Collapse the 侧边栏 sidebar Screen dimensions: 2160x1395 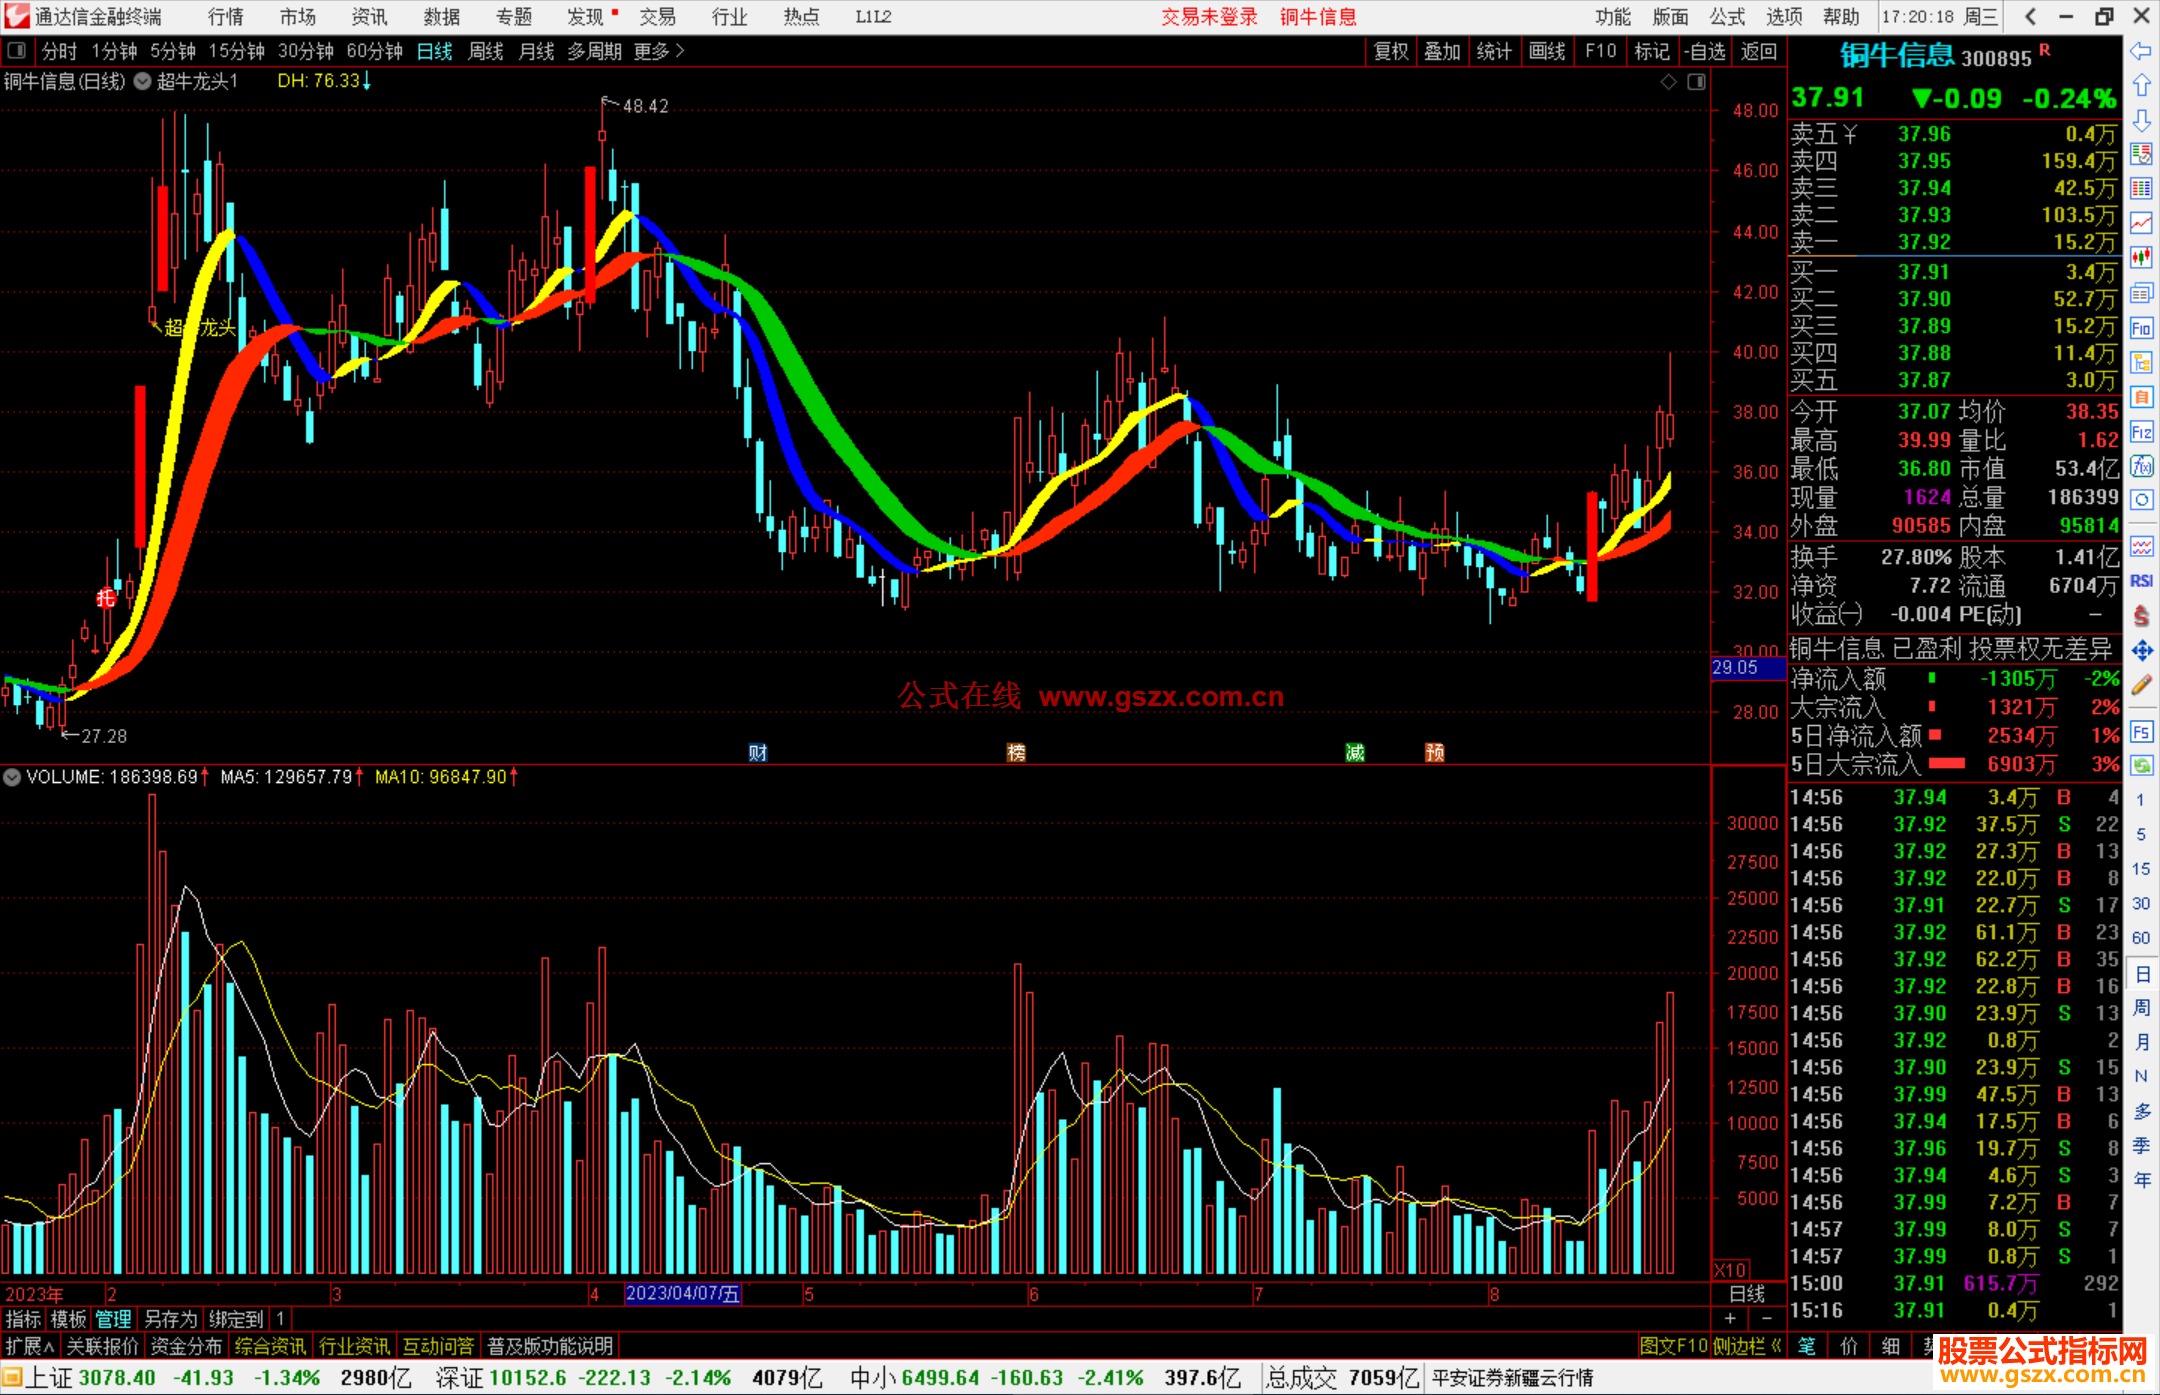1747,1346
